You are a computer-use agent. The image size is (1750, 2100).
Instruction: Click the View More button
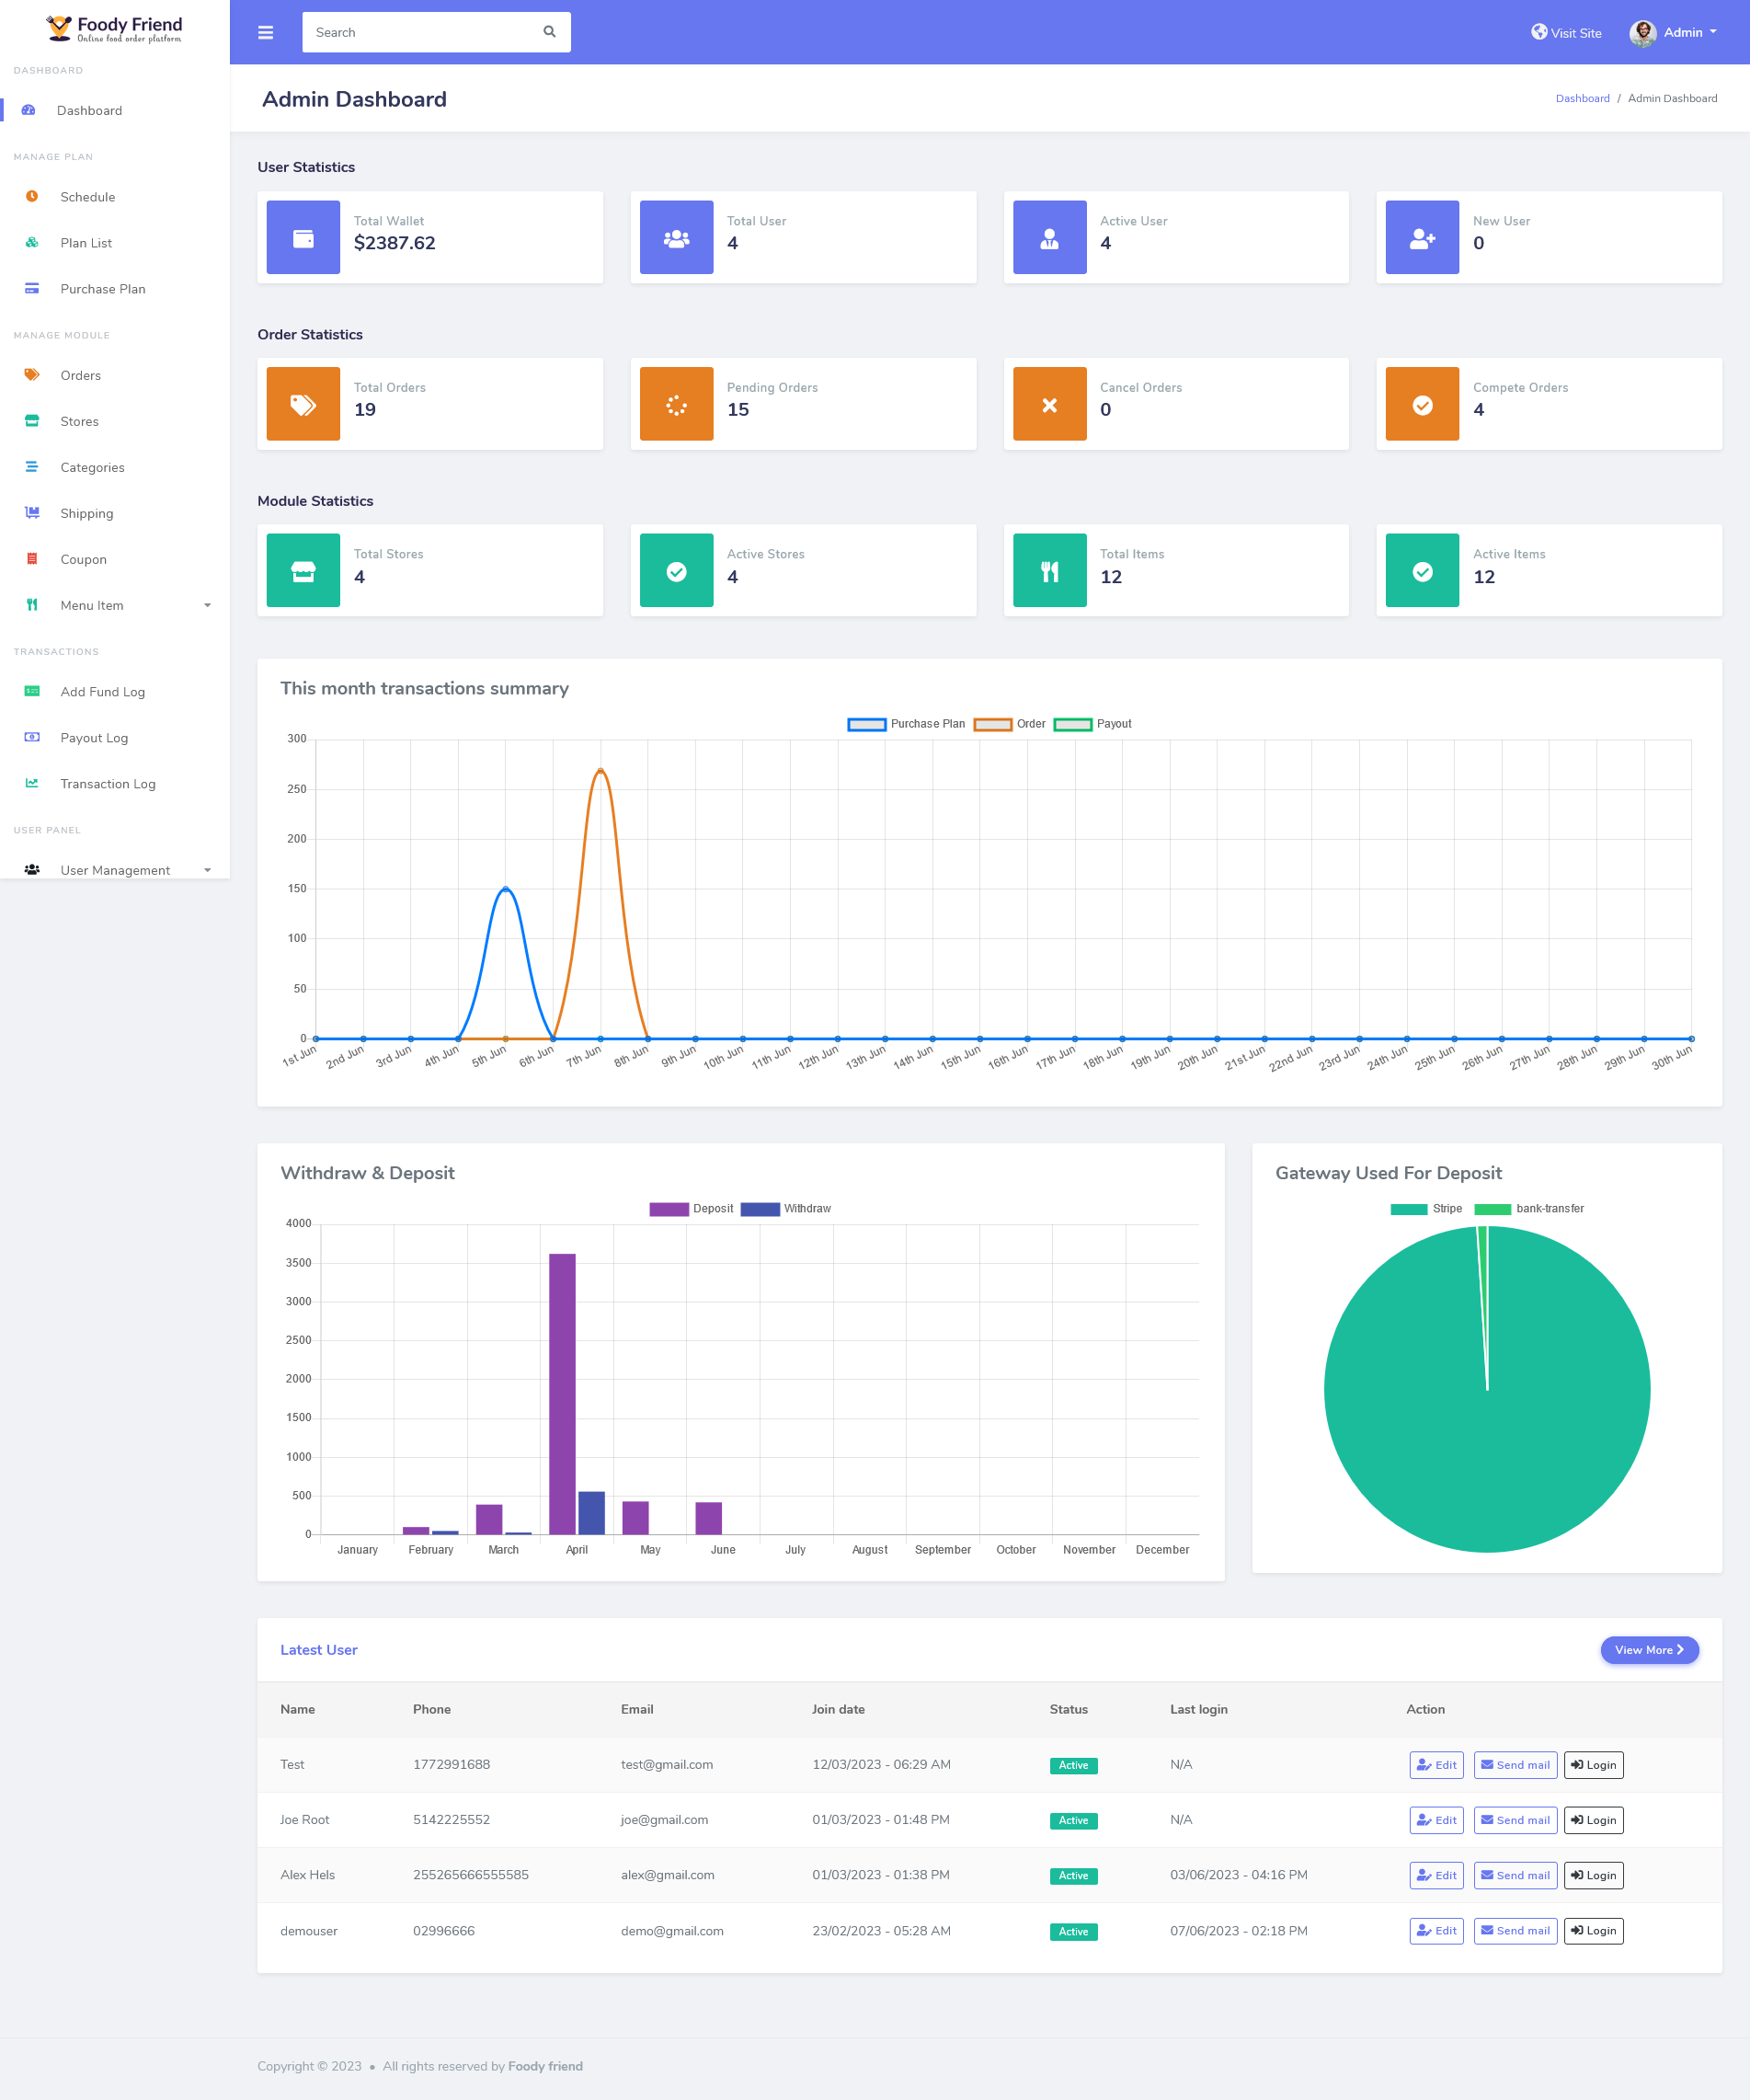click(x=1649, y=1650)
